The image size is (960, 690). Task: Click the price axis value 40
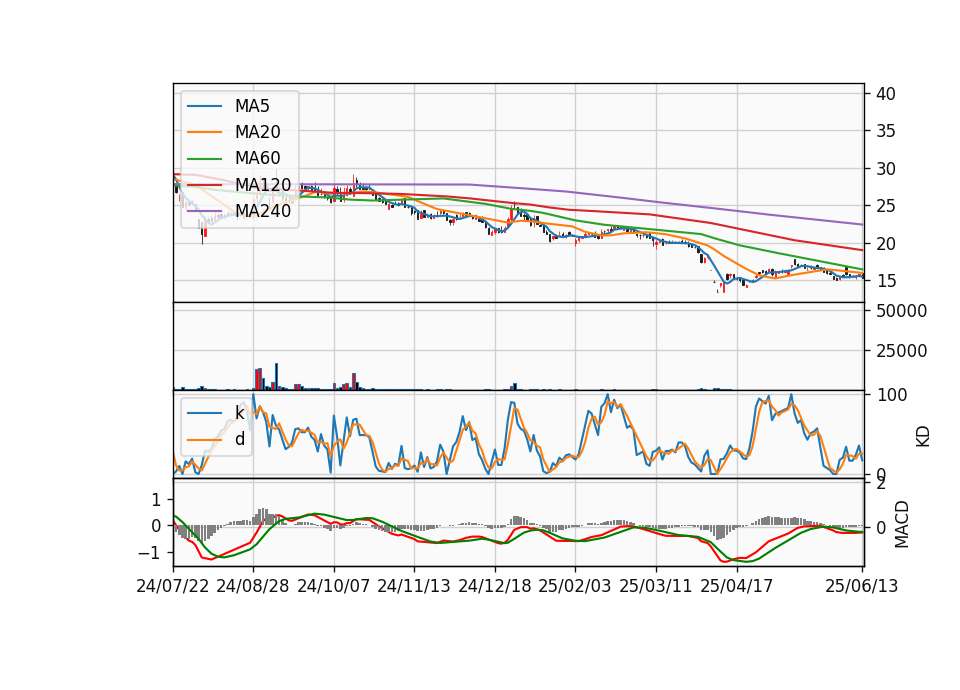tap(886, 94)
